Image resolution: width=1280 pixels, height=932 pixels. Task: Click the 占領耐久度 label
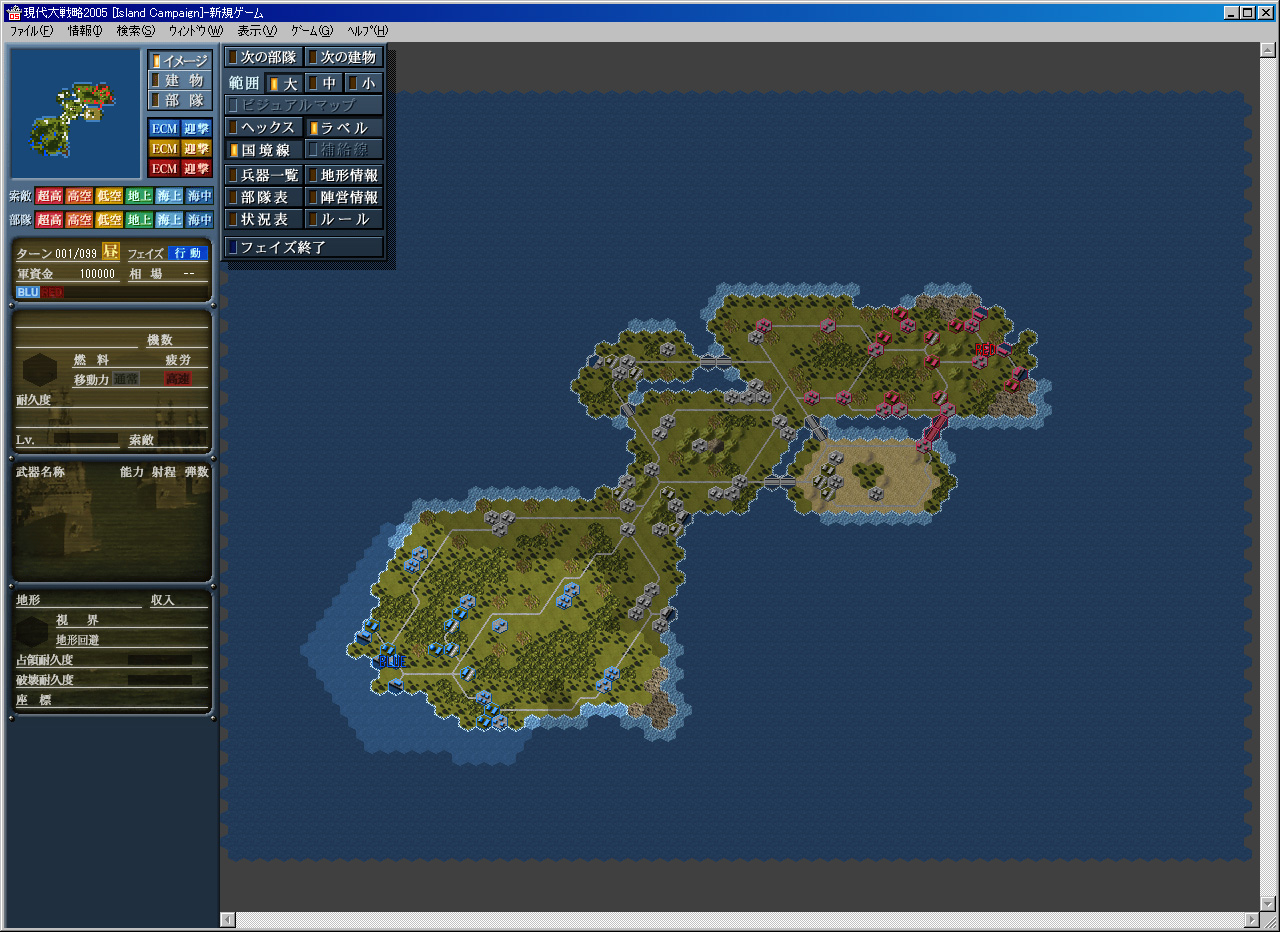(44, 660)
